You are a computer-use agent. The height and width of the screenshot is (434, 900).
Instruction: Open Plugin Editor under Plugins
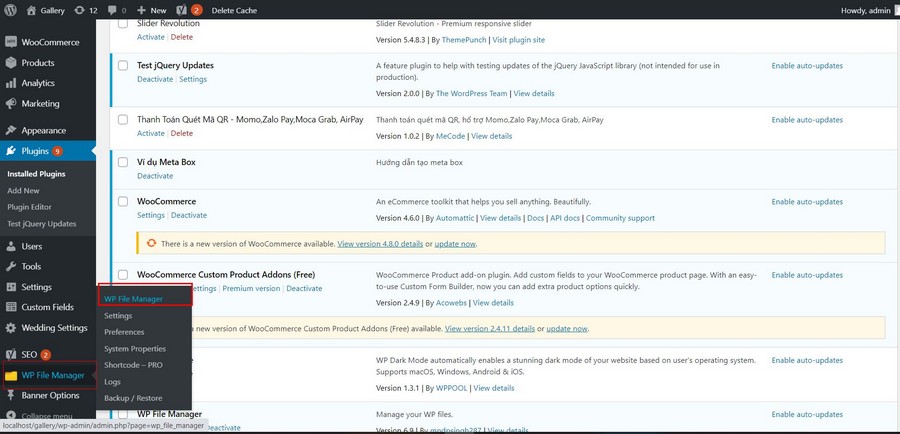pyautogui.click(x=29, y=207)
